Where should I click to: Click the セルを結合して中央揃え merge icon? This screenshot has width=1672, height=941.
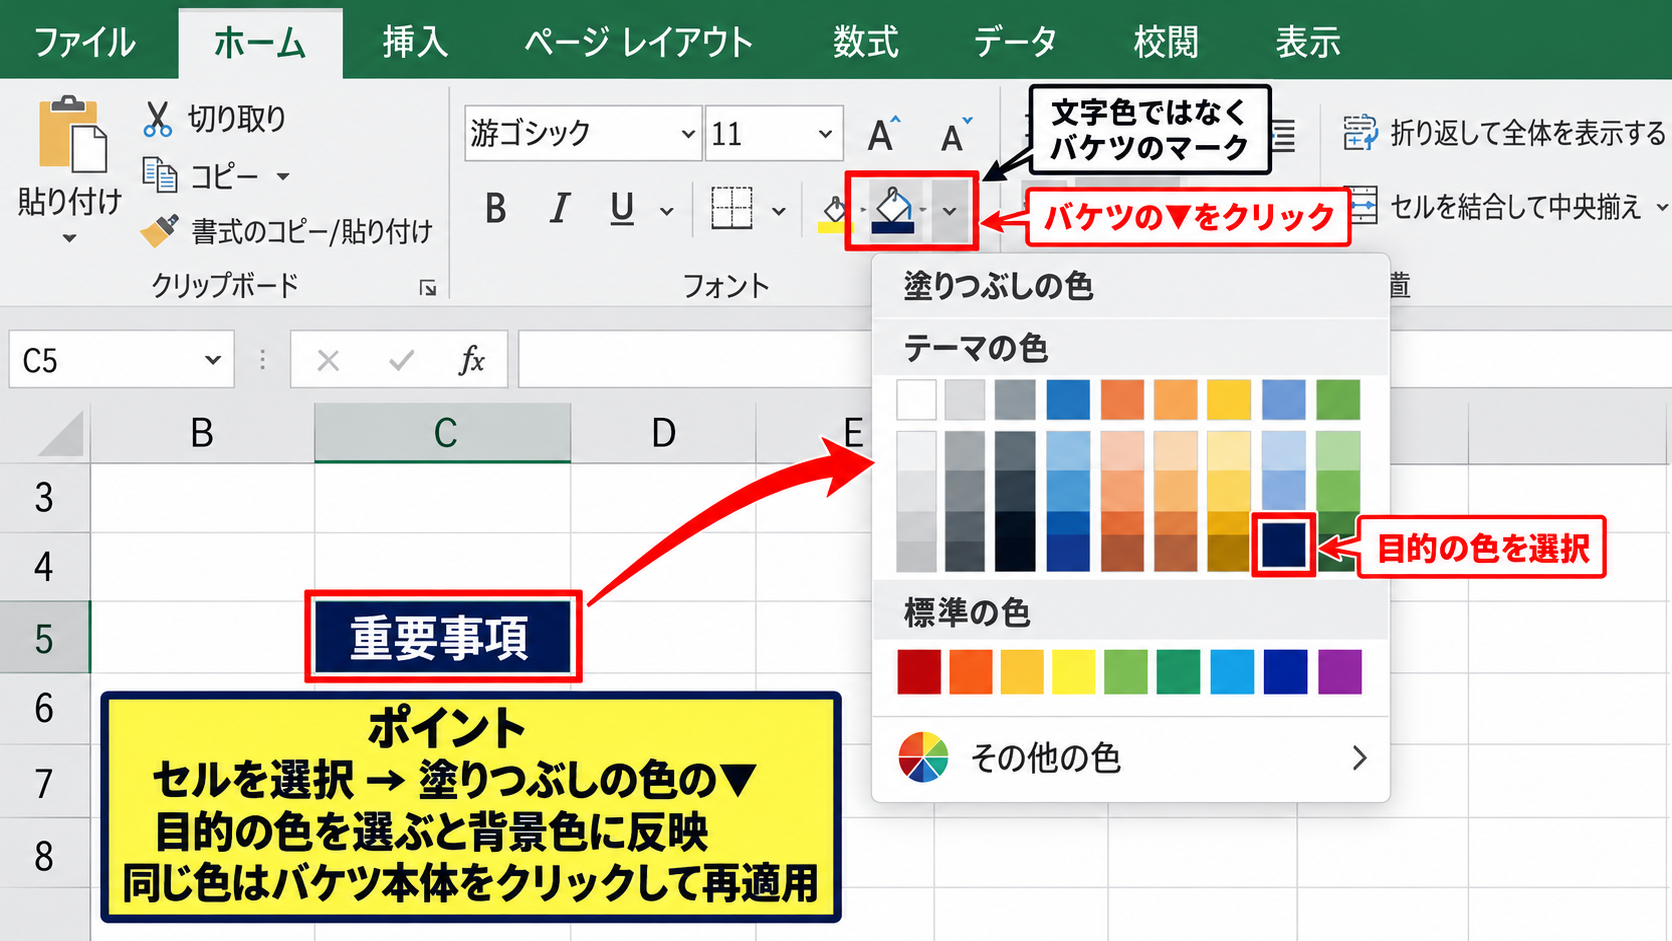click(1362, 207)
